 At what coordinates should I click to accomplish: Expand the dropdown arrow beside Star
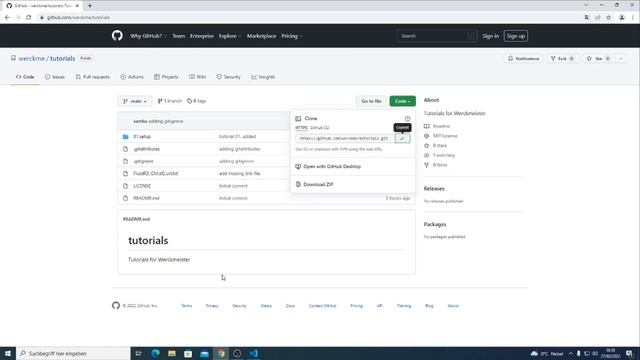(621, 59)
